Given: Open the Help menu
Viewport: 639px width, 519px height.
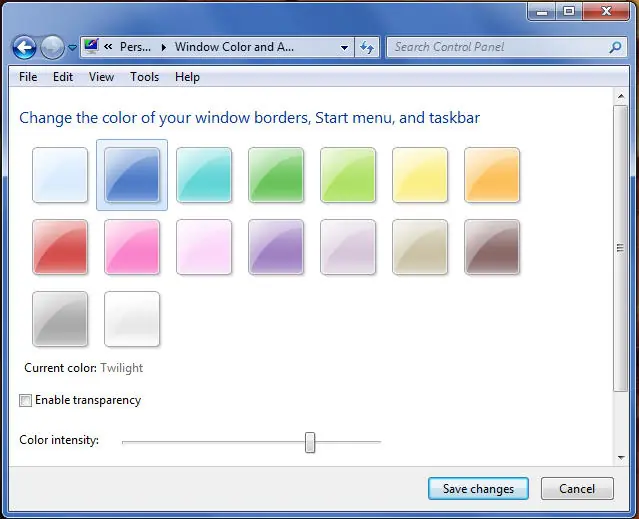Looking at the screenshot, I should click(187, 77).
